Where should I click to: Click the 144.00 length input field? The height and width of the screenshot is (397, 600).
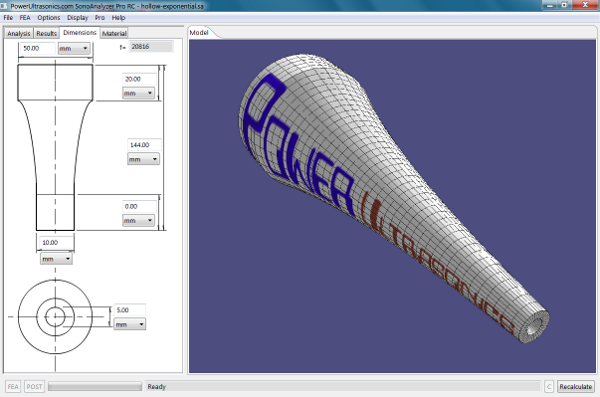[144, 145]
